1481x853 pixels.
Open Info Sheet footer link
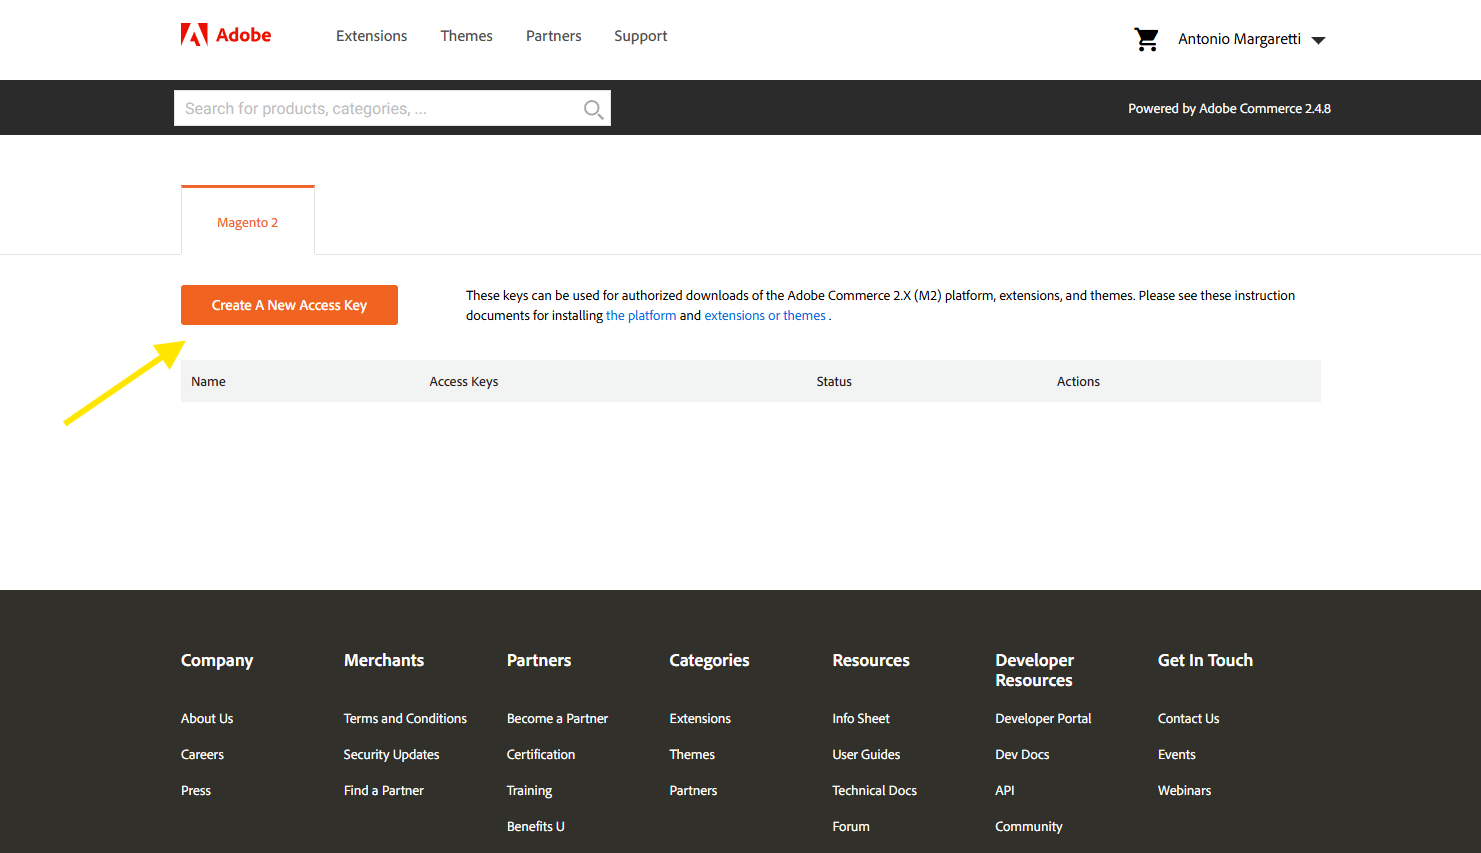(861, 718)
